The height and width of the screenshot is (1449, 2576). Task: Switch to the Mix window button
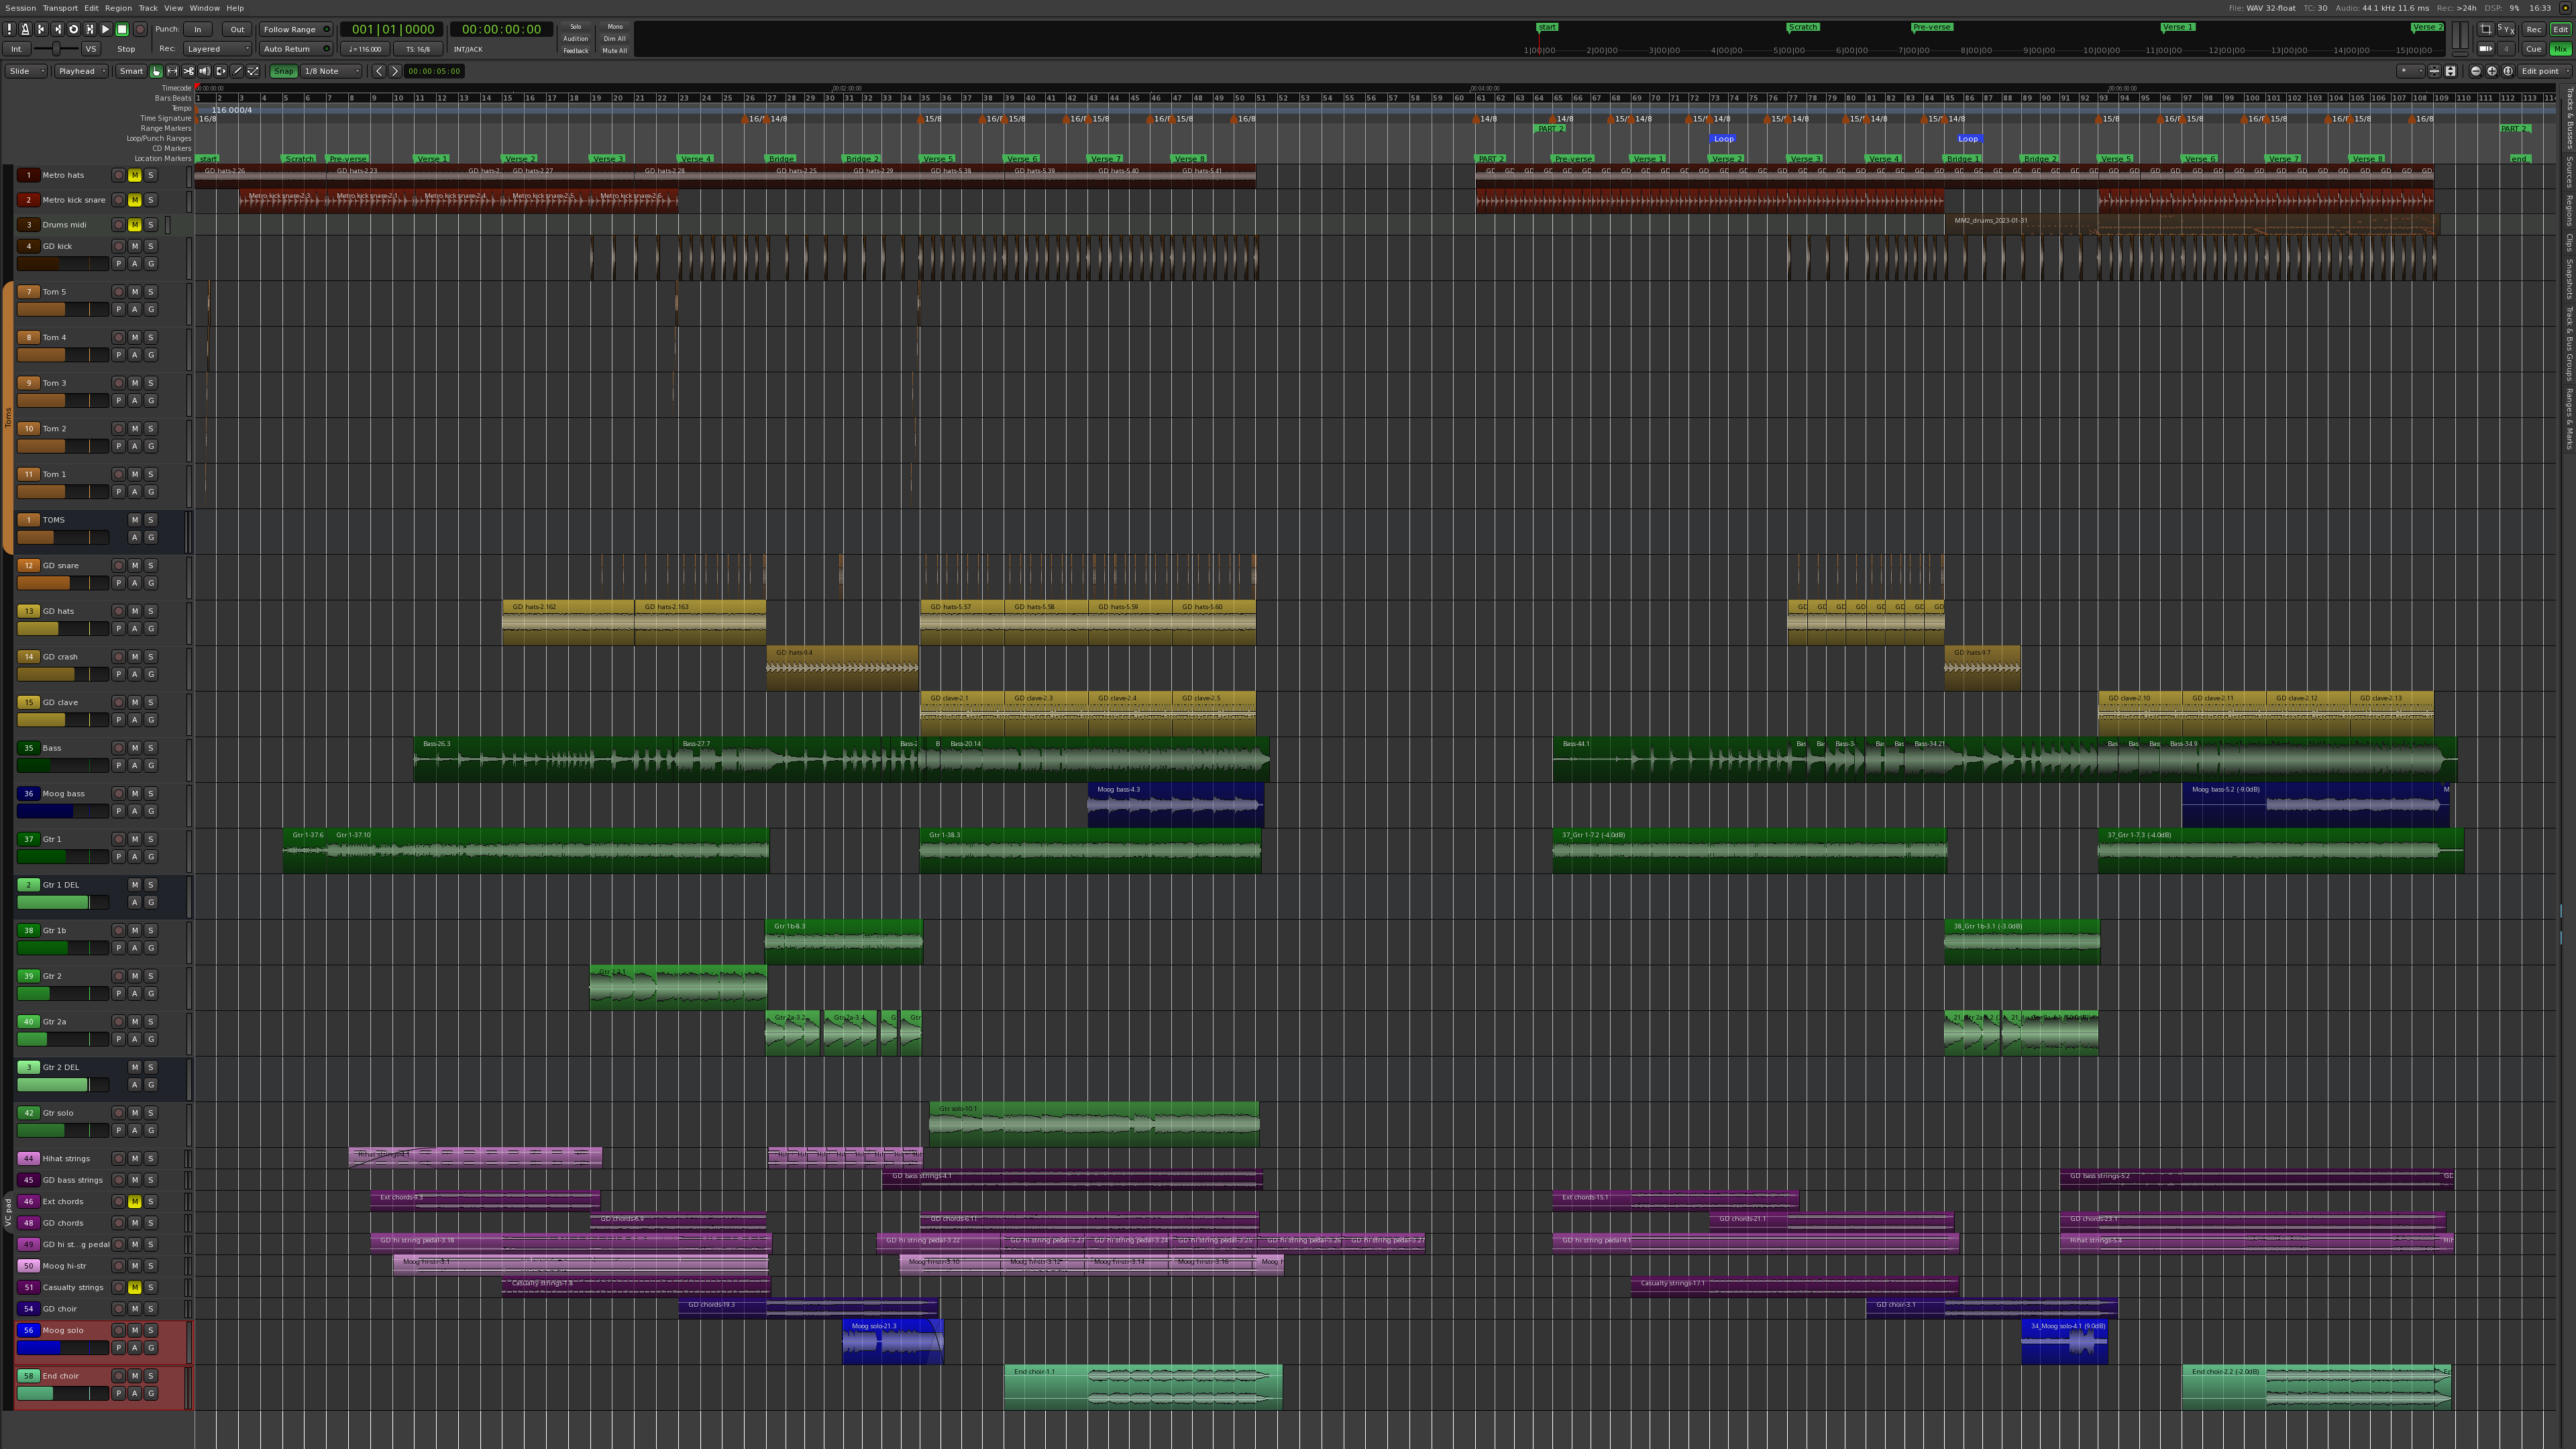2560,48
